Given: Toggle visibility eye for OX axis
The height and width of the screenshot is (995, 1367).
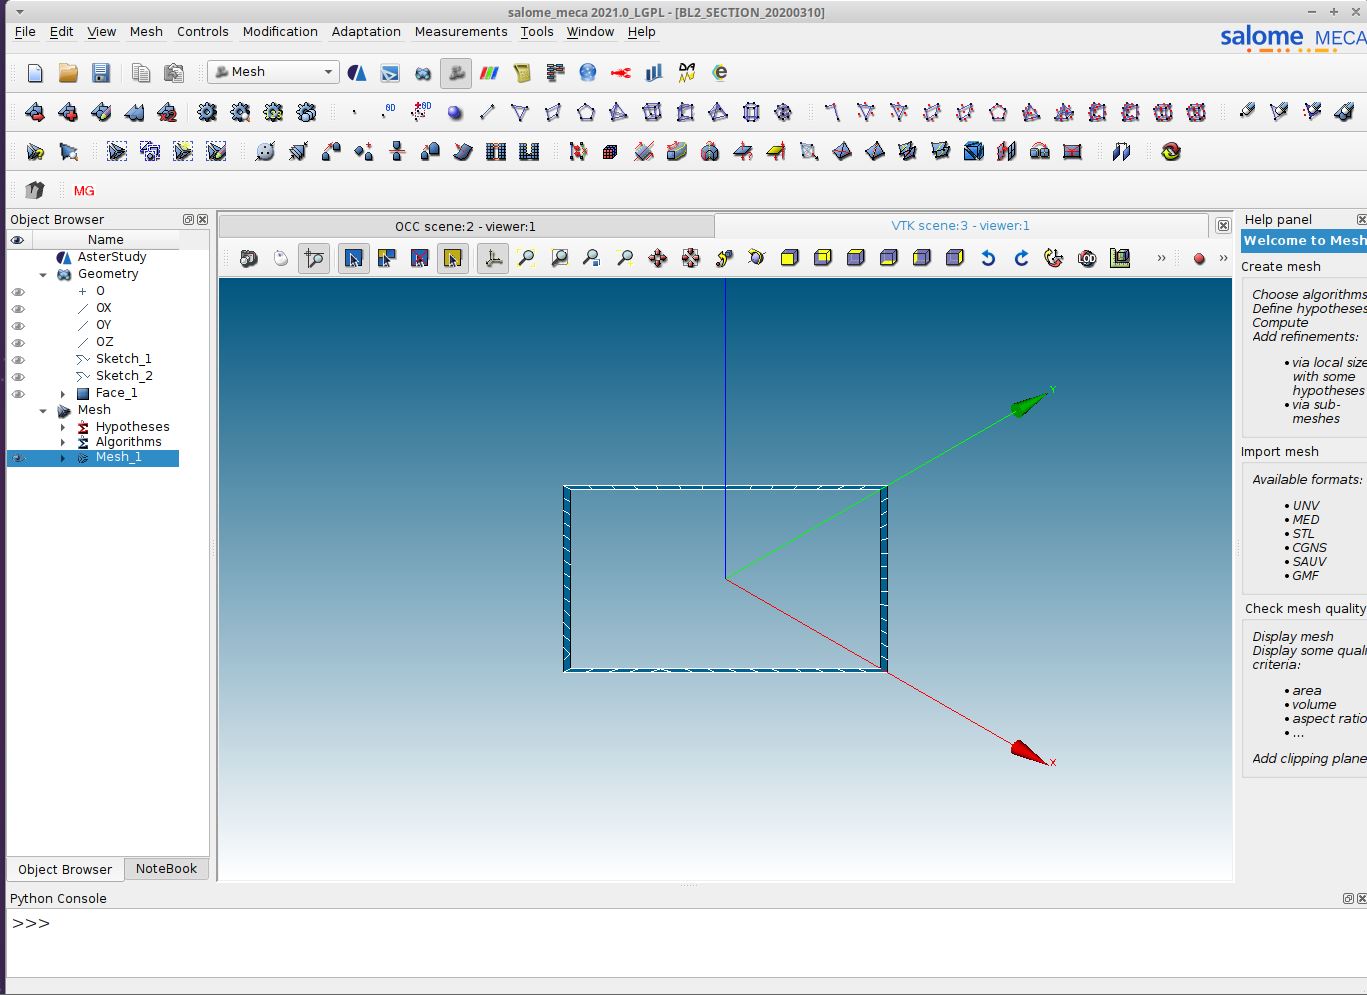Looking at the screenshot, I should click(18, 309).
